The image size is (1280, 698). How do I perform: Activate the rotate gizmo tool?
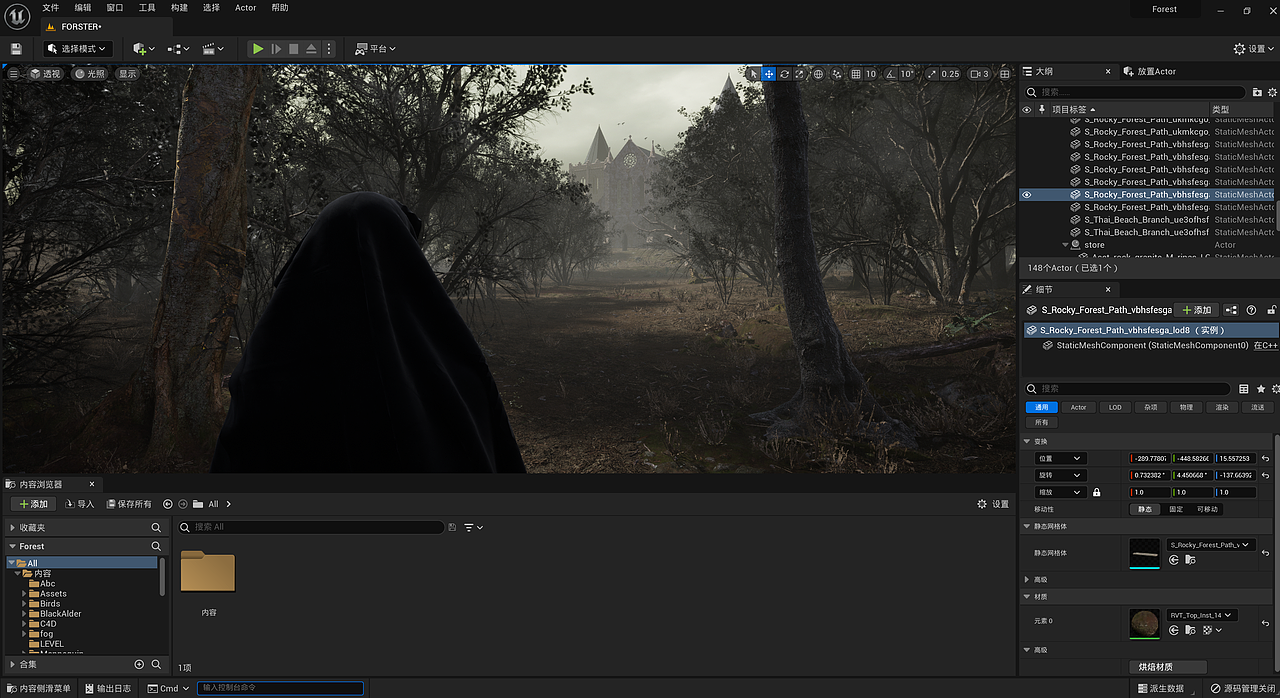(x=785, y=74)
